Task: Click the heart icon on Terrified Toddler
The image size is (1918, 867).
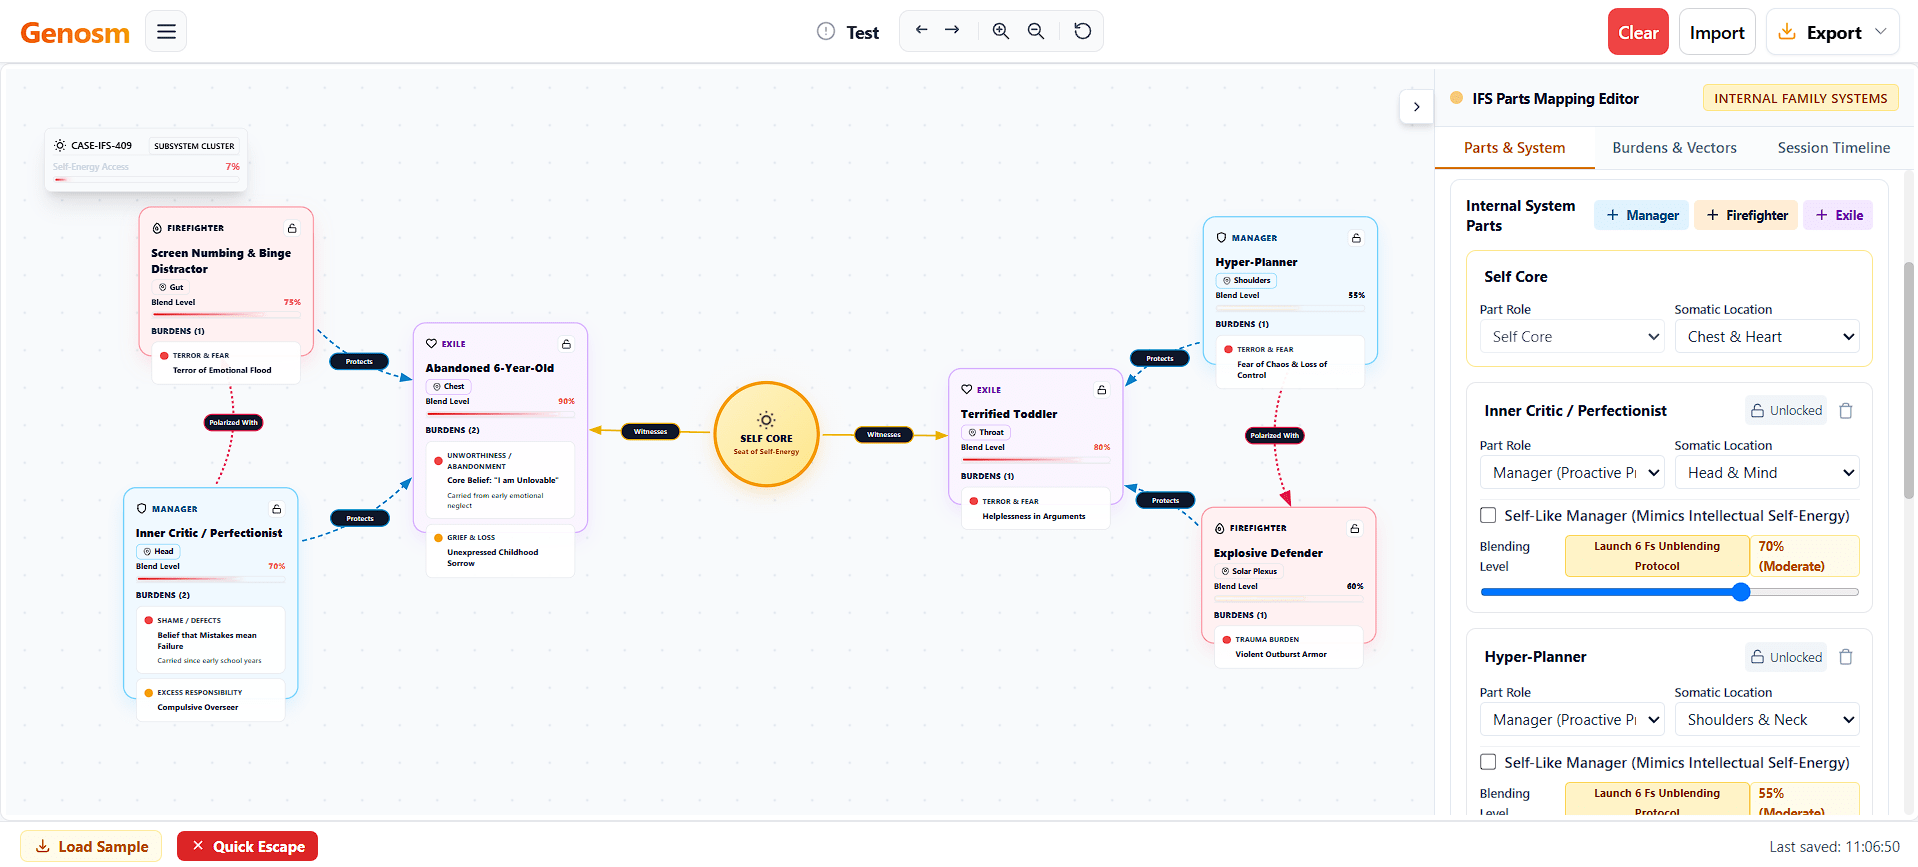Action: coord(967,389)
